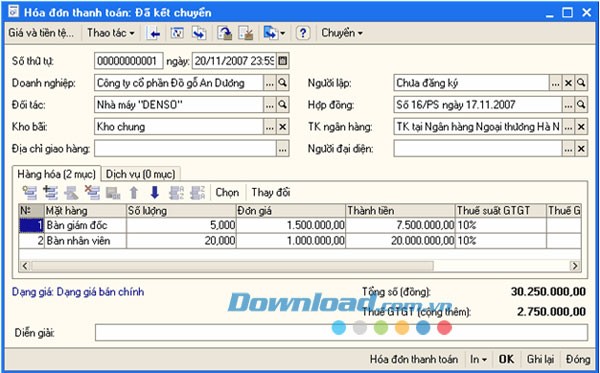Open the Giá và tiền tệ settings
The image size is (600, 373).
tap(41, 33)
